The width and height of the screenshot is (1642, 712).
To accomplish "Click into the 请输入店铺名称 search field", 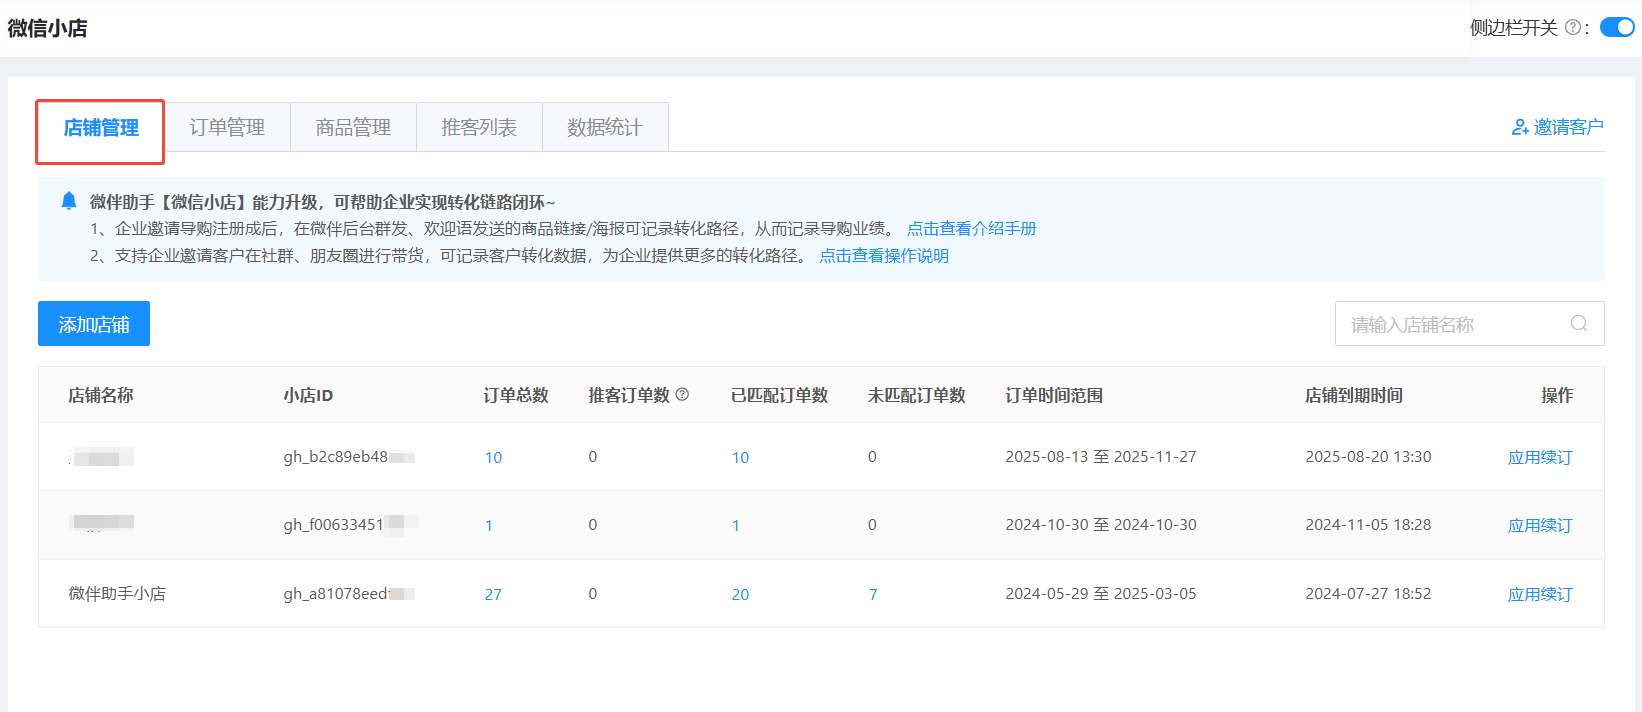I will [1450, 324].
